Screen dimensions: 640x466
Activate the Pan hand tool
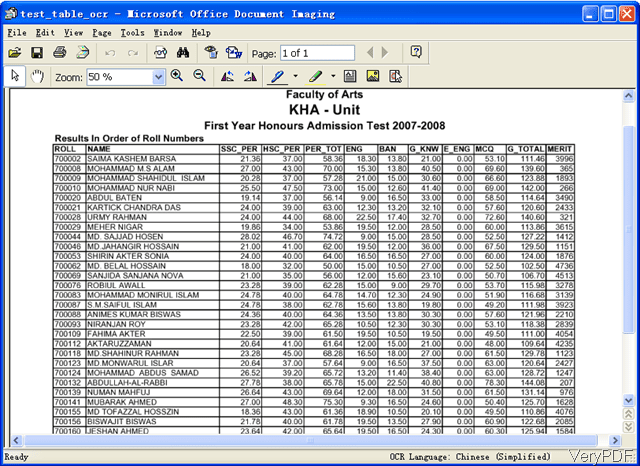click(x=37, y=76)
